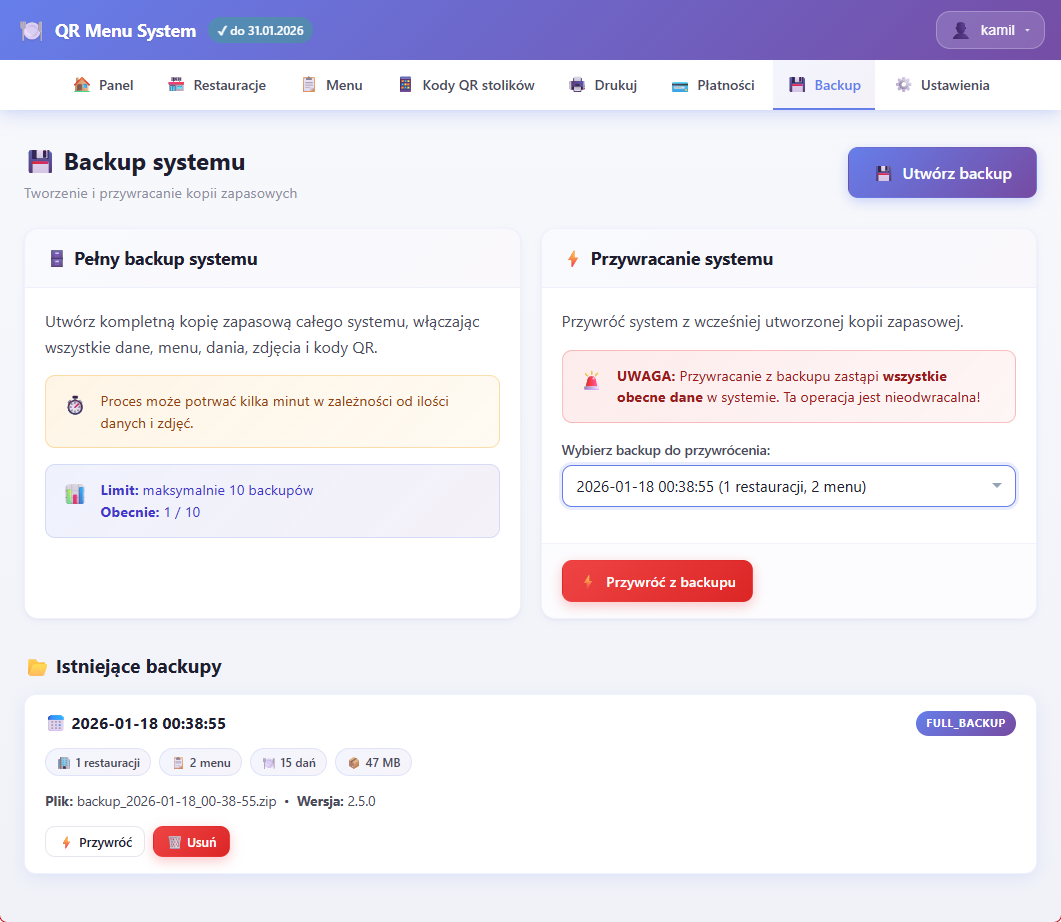Screen dimensions: 1061x922
Task: Click the FULL_BACKUP badge
Action: point(965,723)
